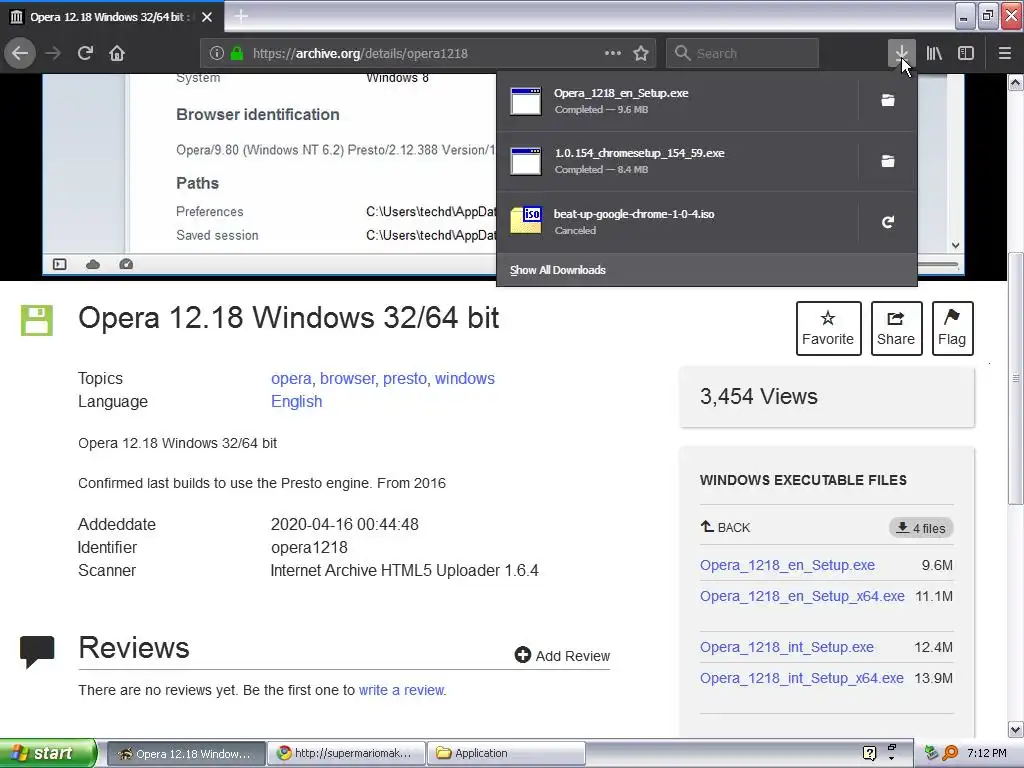Click the taskbar clock showing 7:12 PM

point(987,753)
